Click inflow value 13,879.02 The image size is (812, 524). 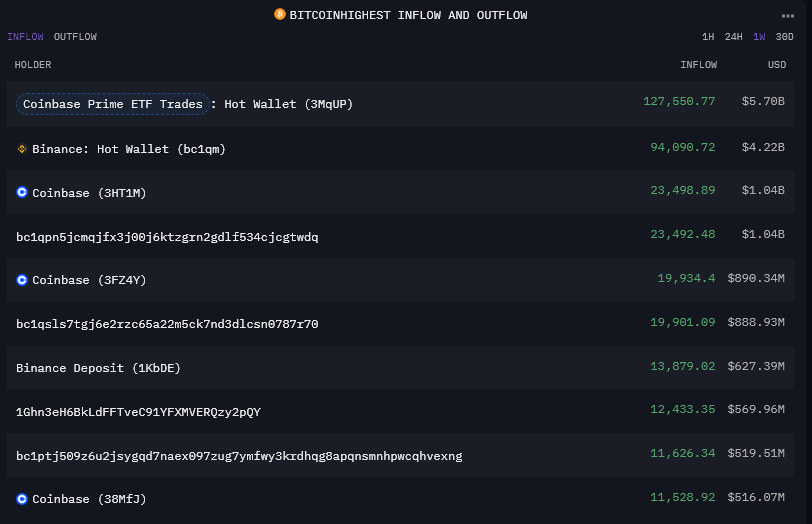683,367
